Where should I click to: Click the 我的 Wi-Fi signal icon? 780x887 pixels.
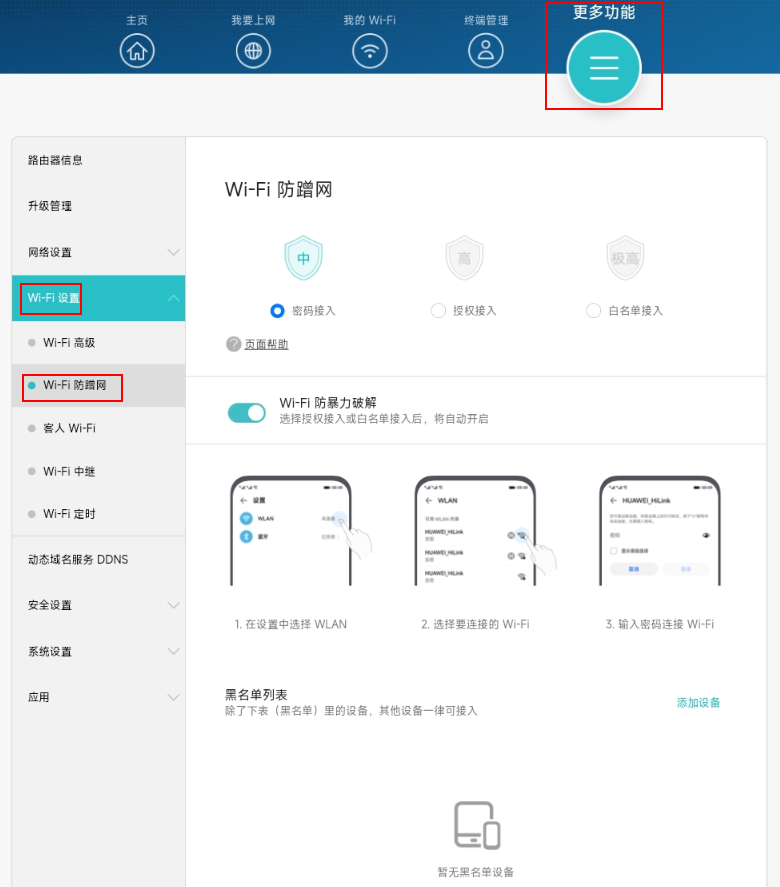pyautogui.click(x=370, y=51)
